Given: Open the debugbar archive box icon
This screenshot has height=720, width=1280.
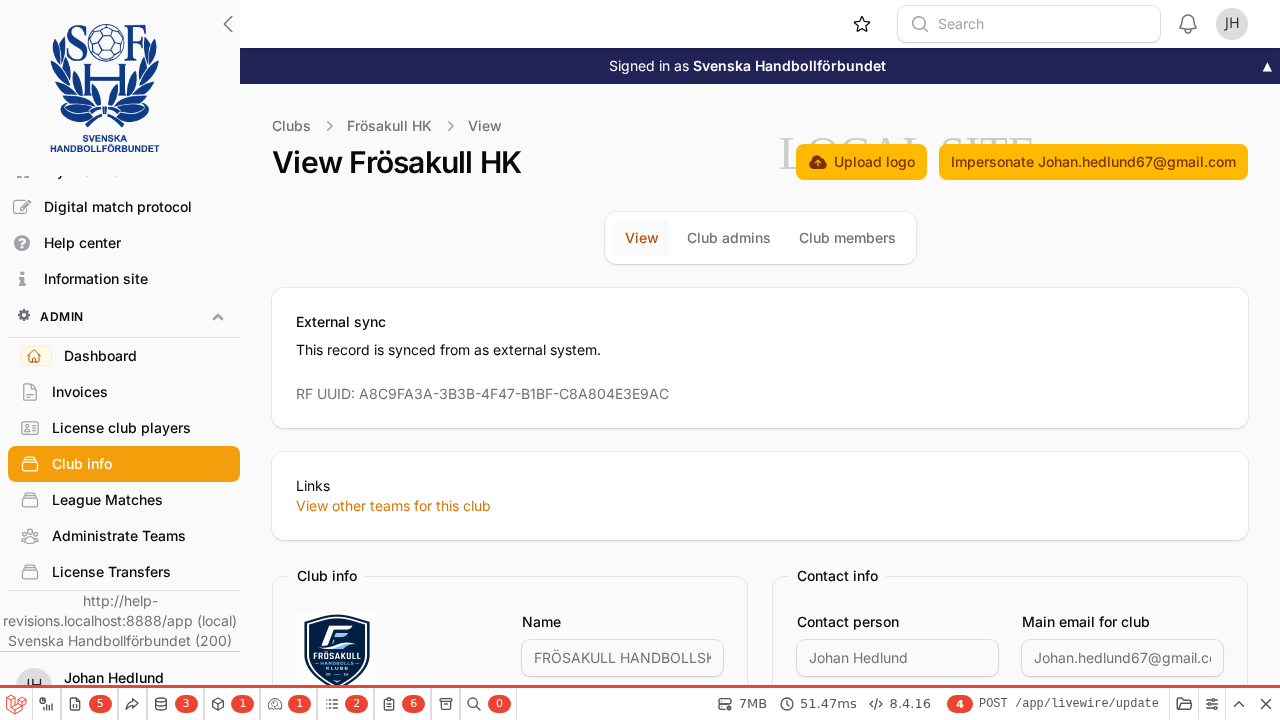Looking at the screenshot, I should 446,704.
